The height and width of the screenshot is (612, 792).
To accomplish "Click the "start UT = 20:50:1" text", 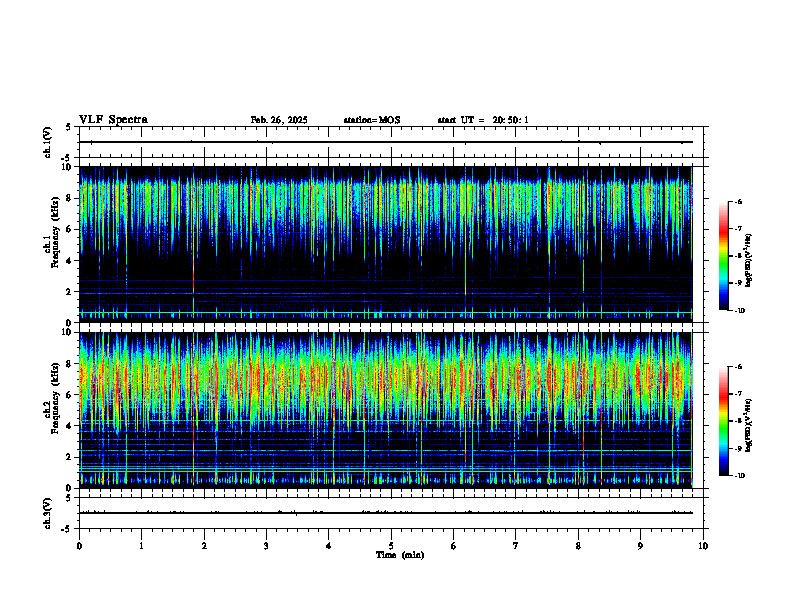I will [x=483, y=120].
